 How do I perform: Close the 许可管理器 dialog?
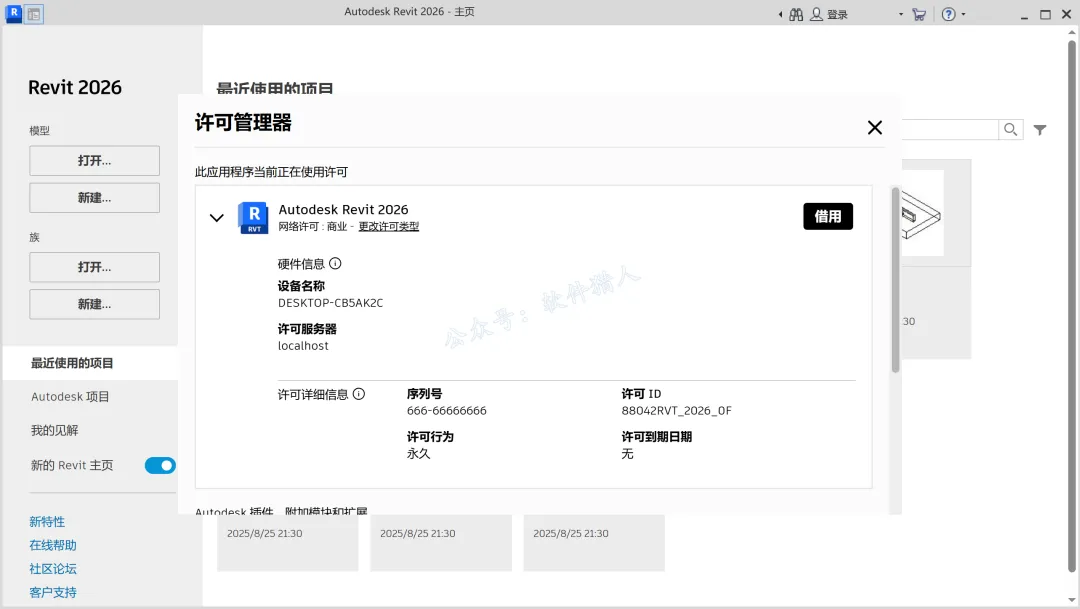875,127
